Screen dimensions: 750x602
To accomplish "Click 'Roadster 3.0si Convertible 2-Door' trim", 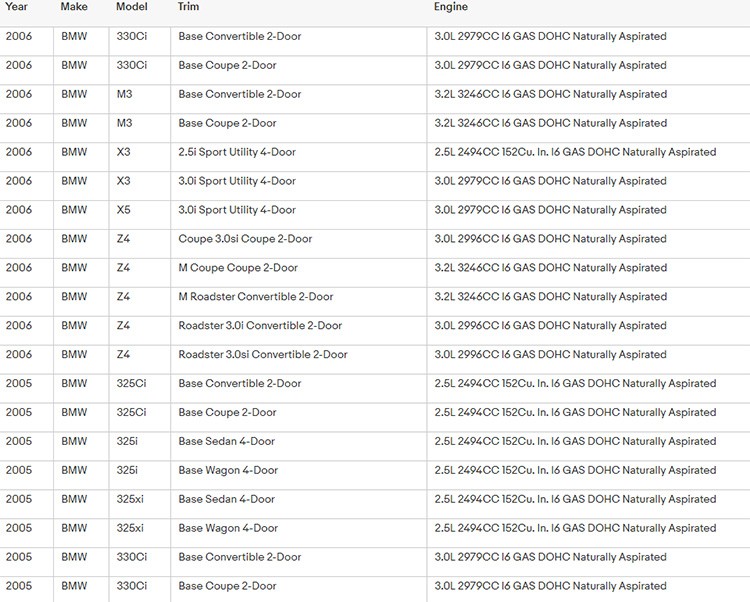I will point(263,354).
